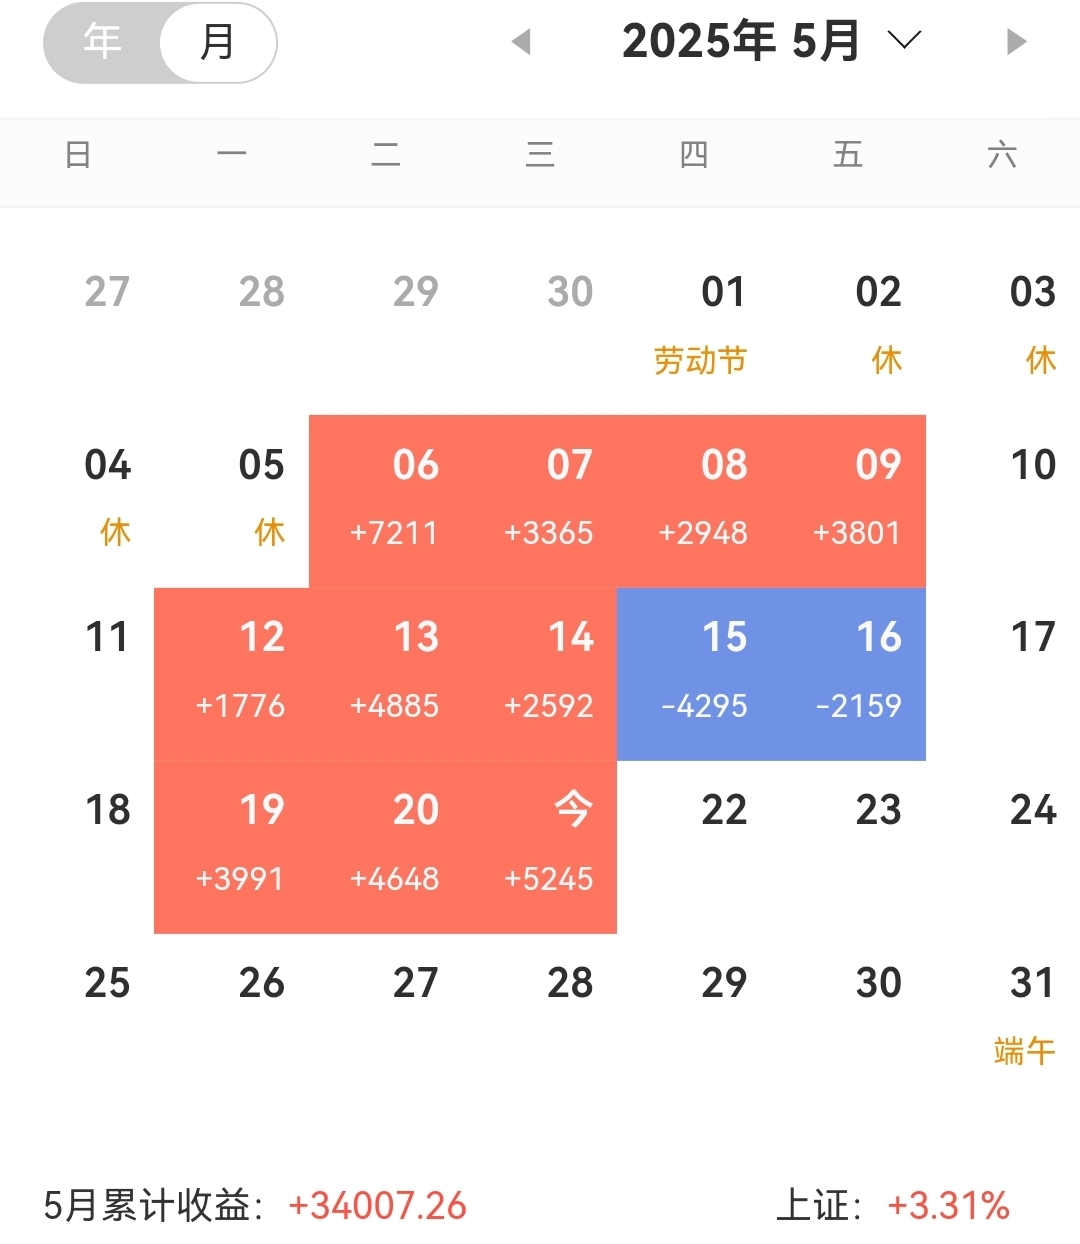This screenshot has width=1080, height=1244.
Task: Open May 09 showing +3801
Action: tap(848, 501)
